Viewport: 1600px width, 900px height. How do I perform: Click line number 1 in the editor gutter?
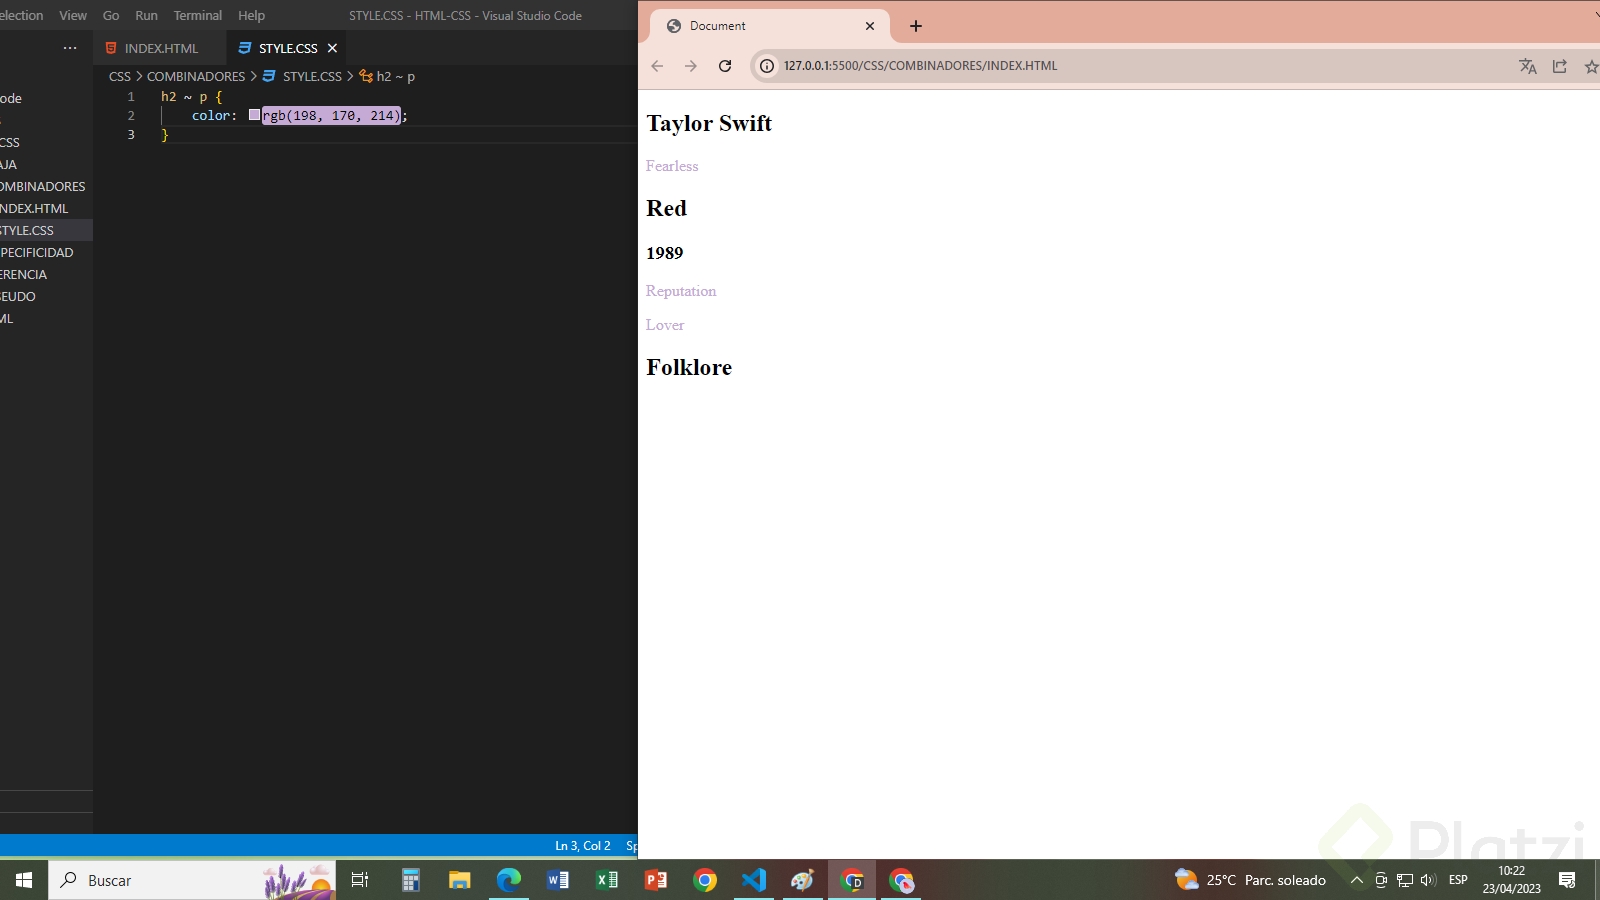131,97
